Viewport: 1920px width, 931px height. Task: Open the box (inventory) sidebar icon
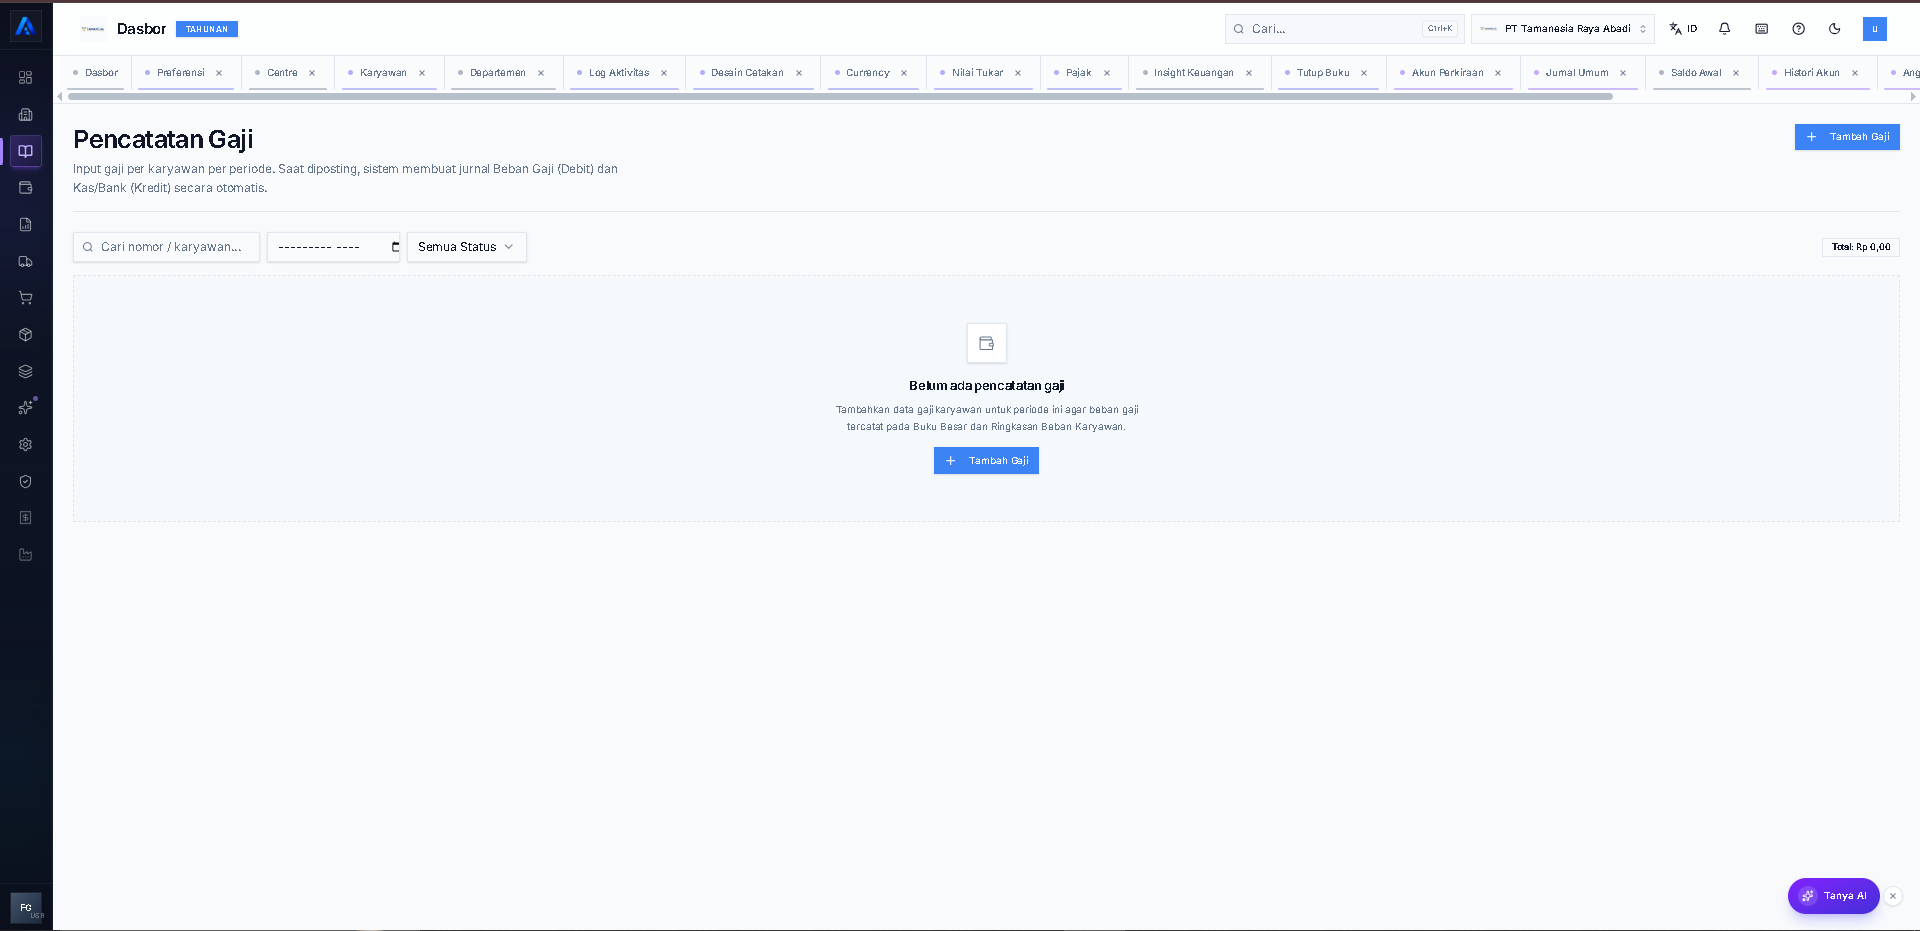(26, 335)
